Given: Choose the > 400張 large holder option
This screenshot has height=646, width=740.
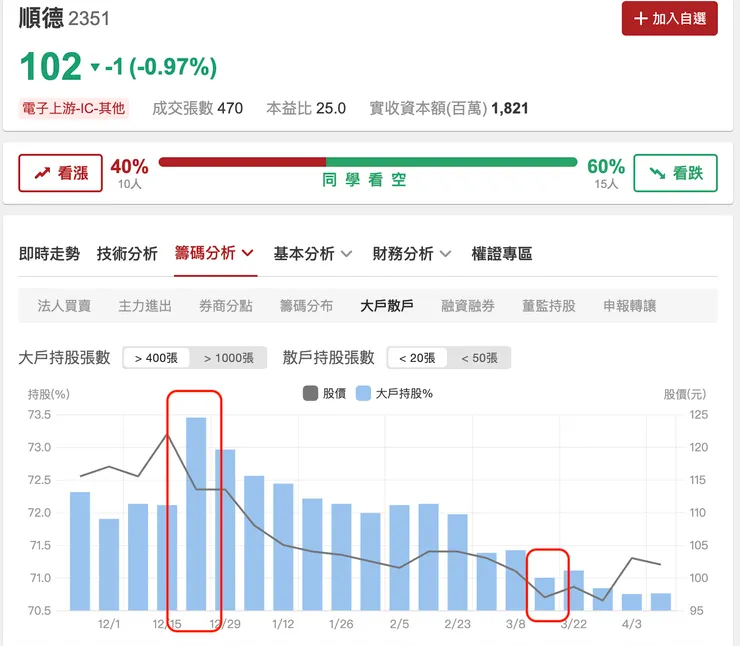Looking at the screenshot, I should pyautogui.click(x=156, y=358).
